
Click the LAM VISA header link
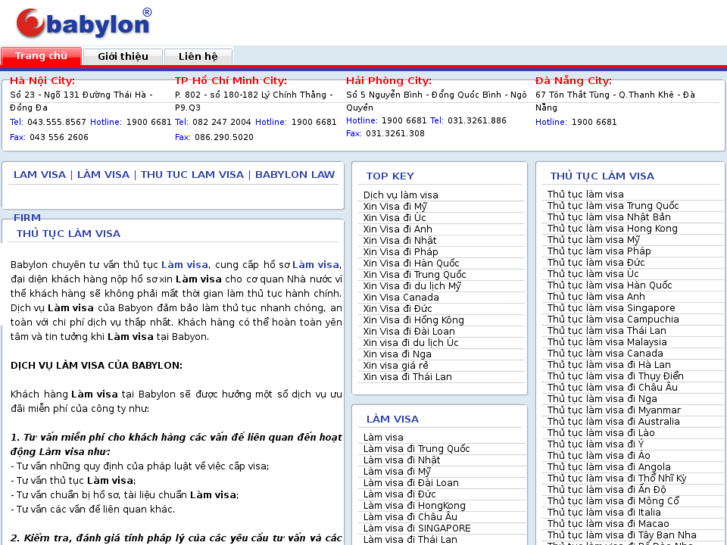(x=39, y=175)
